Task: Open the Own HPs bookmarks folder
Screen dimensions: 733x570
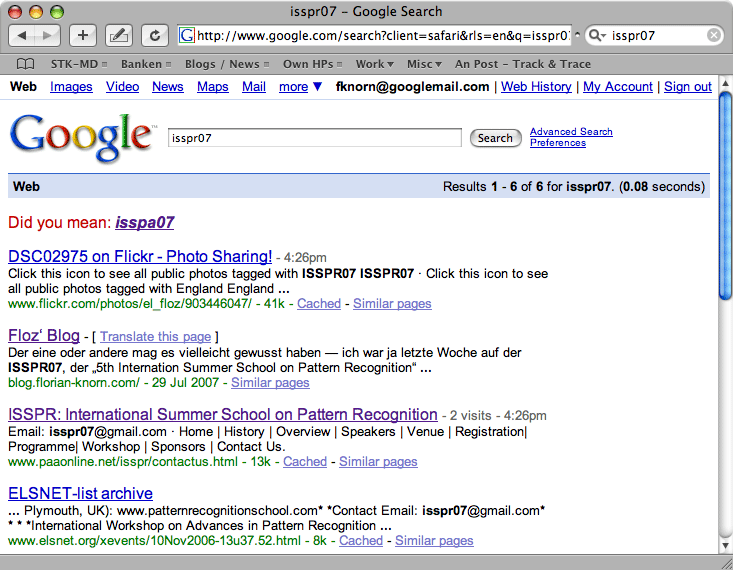Action: click(312, 64)
